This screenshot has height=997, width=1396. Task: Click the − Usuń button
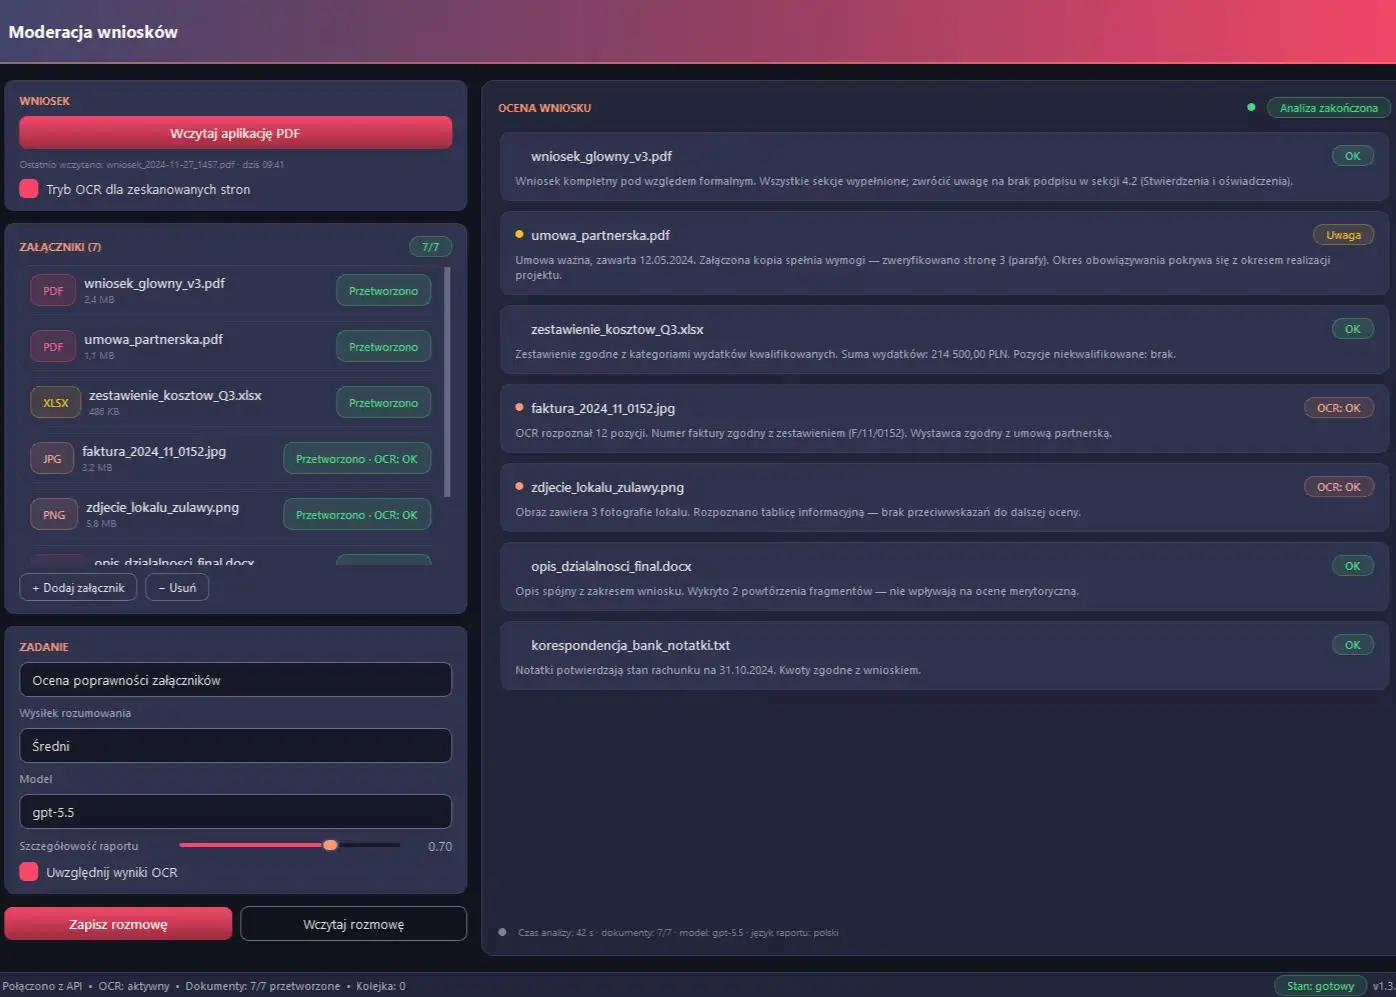click(x=177, y=588)
